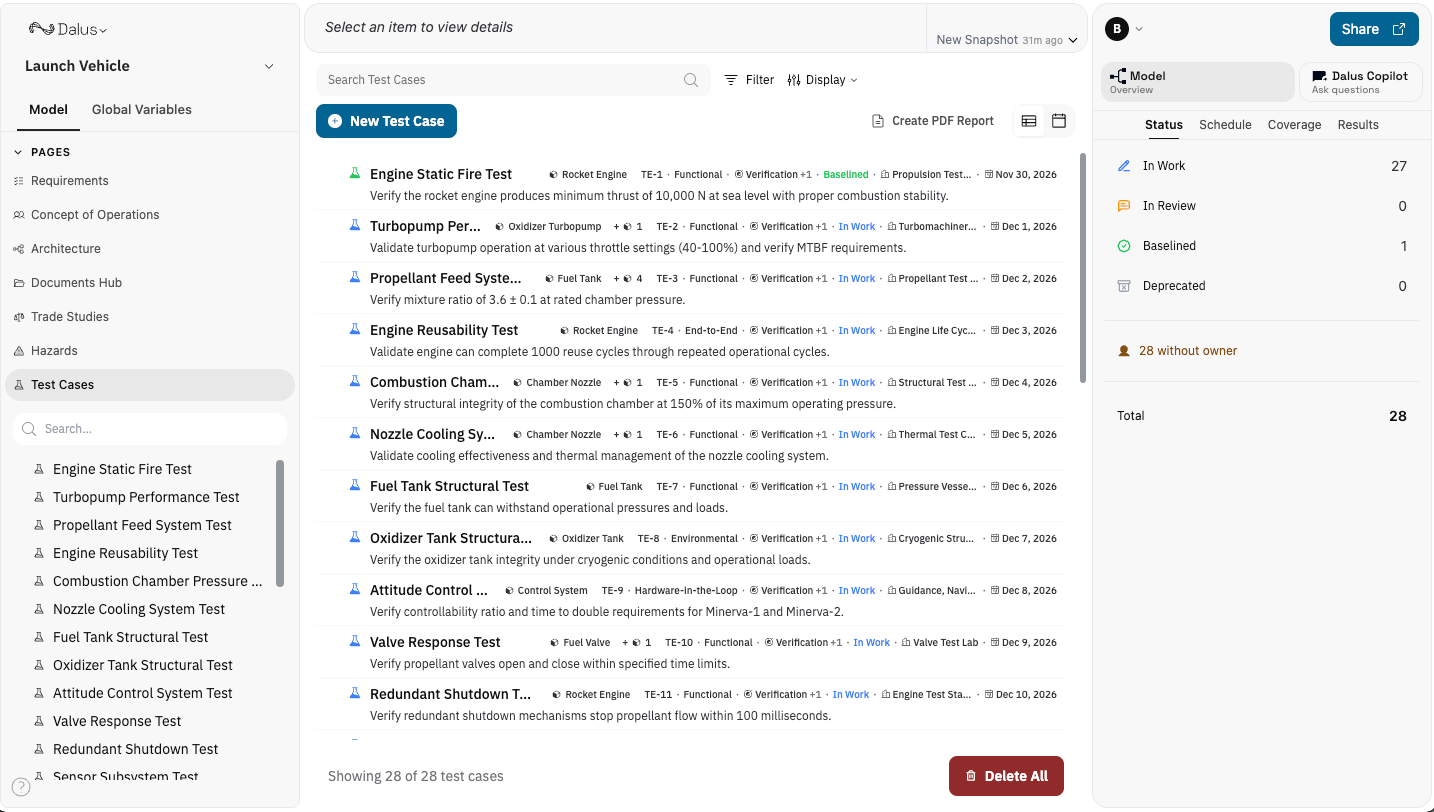Switch to calendar view icon
Image resolution: width=1434 pixels, height=812 pixels.
coord(1059,121)
